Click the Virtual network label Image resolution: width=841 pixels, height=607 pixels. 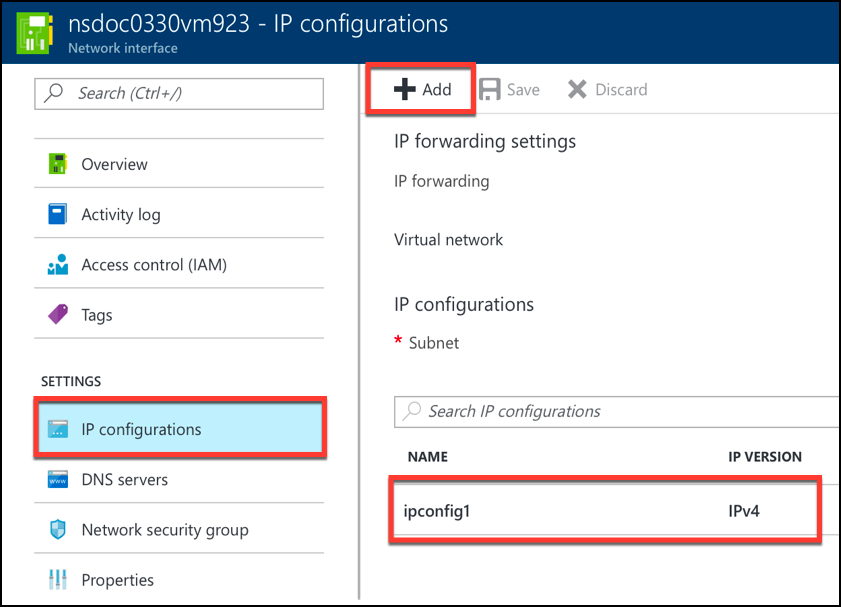448,239
